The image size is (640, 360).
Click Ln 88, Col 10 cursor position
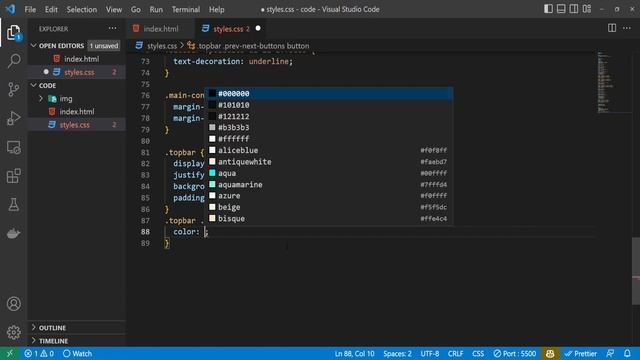[x=354, y=353]
